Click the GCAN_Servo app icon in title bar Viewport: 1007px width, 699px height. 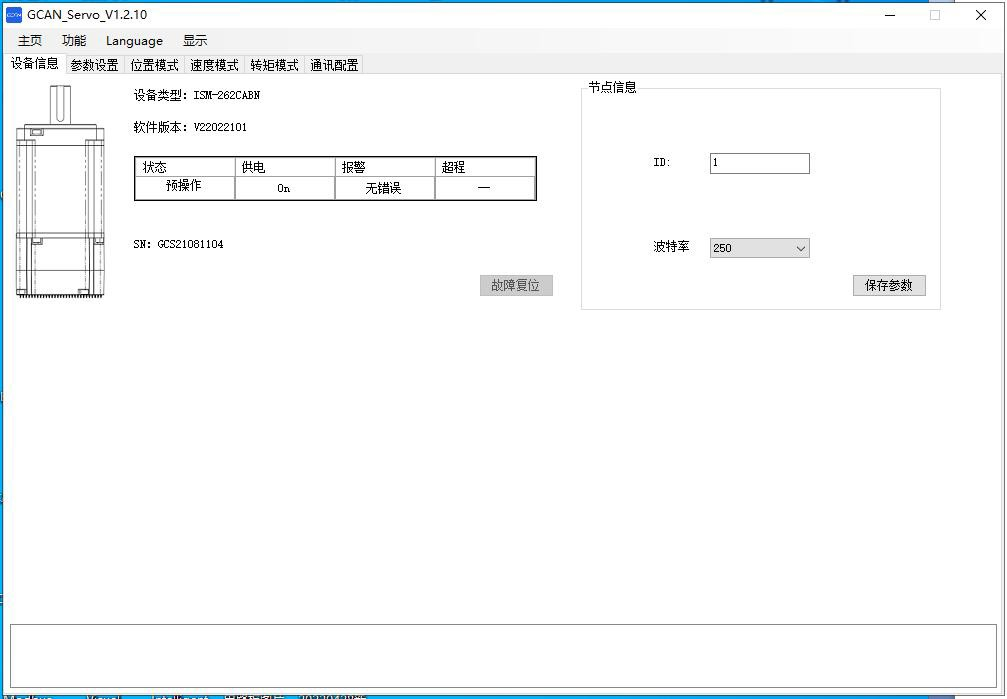14,15
